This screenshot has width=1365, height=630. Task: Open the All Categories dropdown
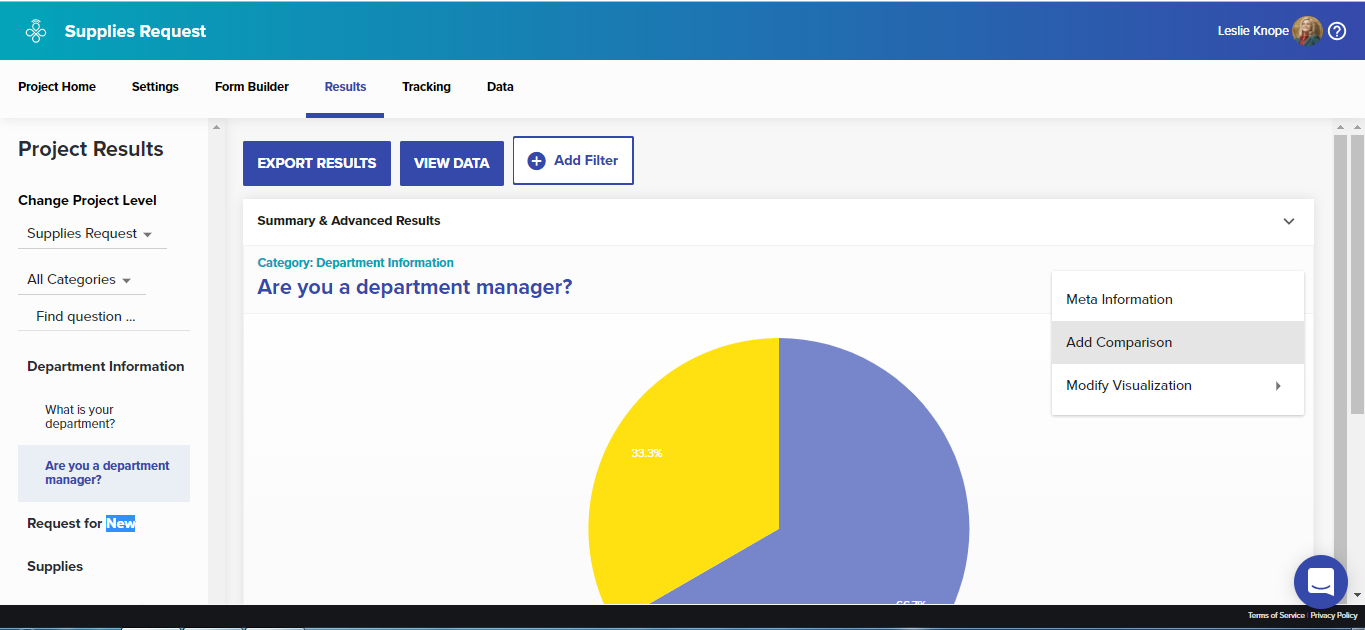pos(80,280)
